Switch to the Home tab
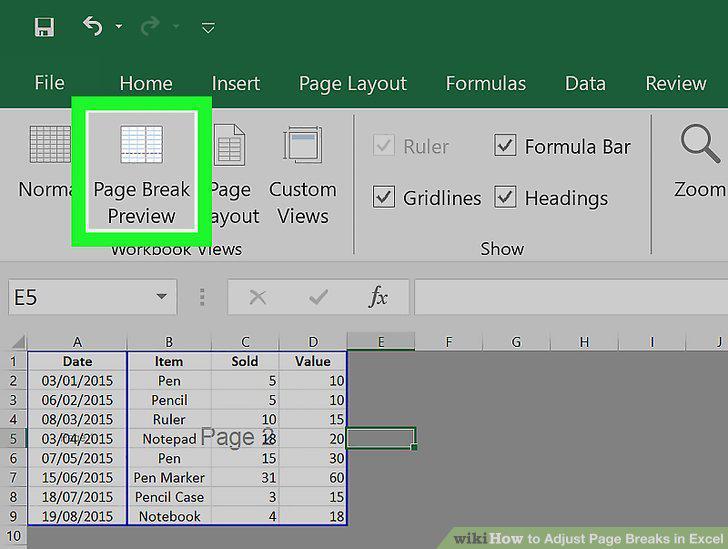 (146, 84)
